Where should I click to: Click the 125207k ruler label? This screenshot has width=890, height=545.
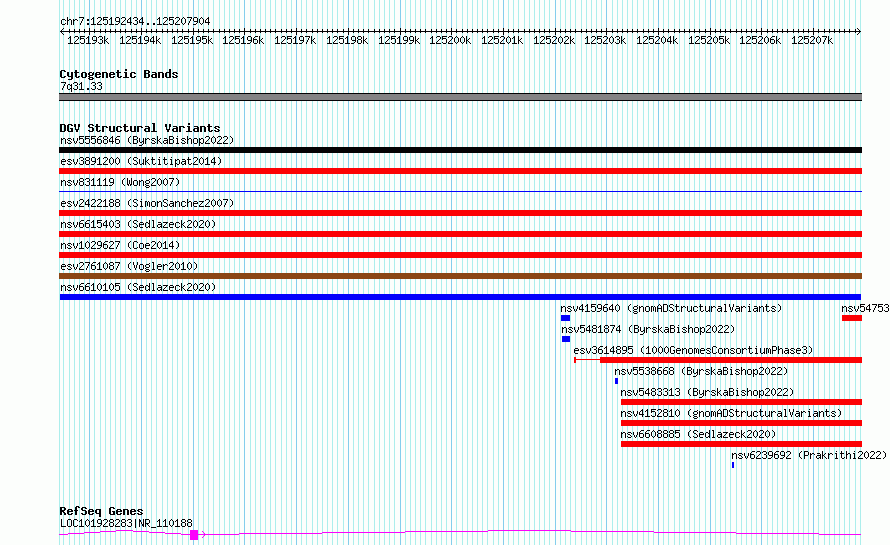pos(812,40)
